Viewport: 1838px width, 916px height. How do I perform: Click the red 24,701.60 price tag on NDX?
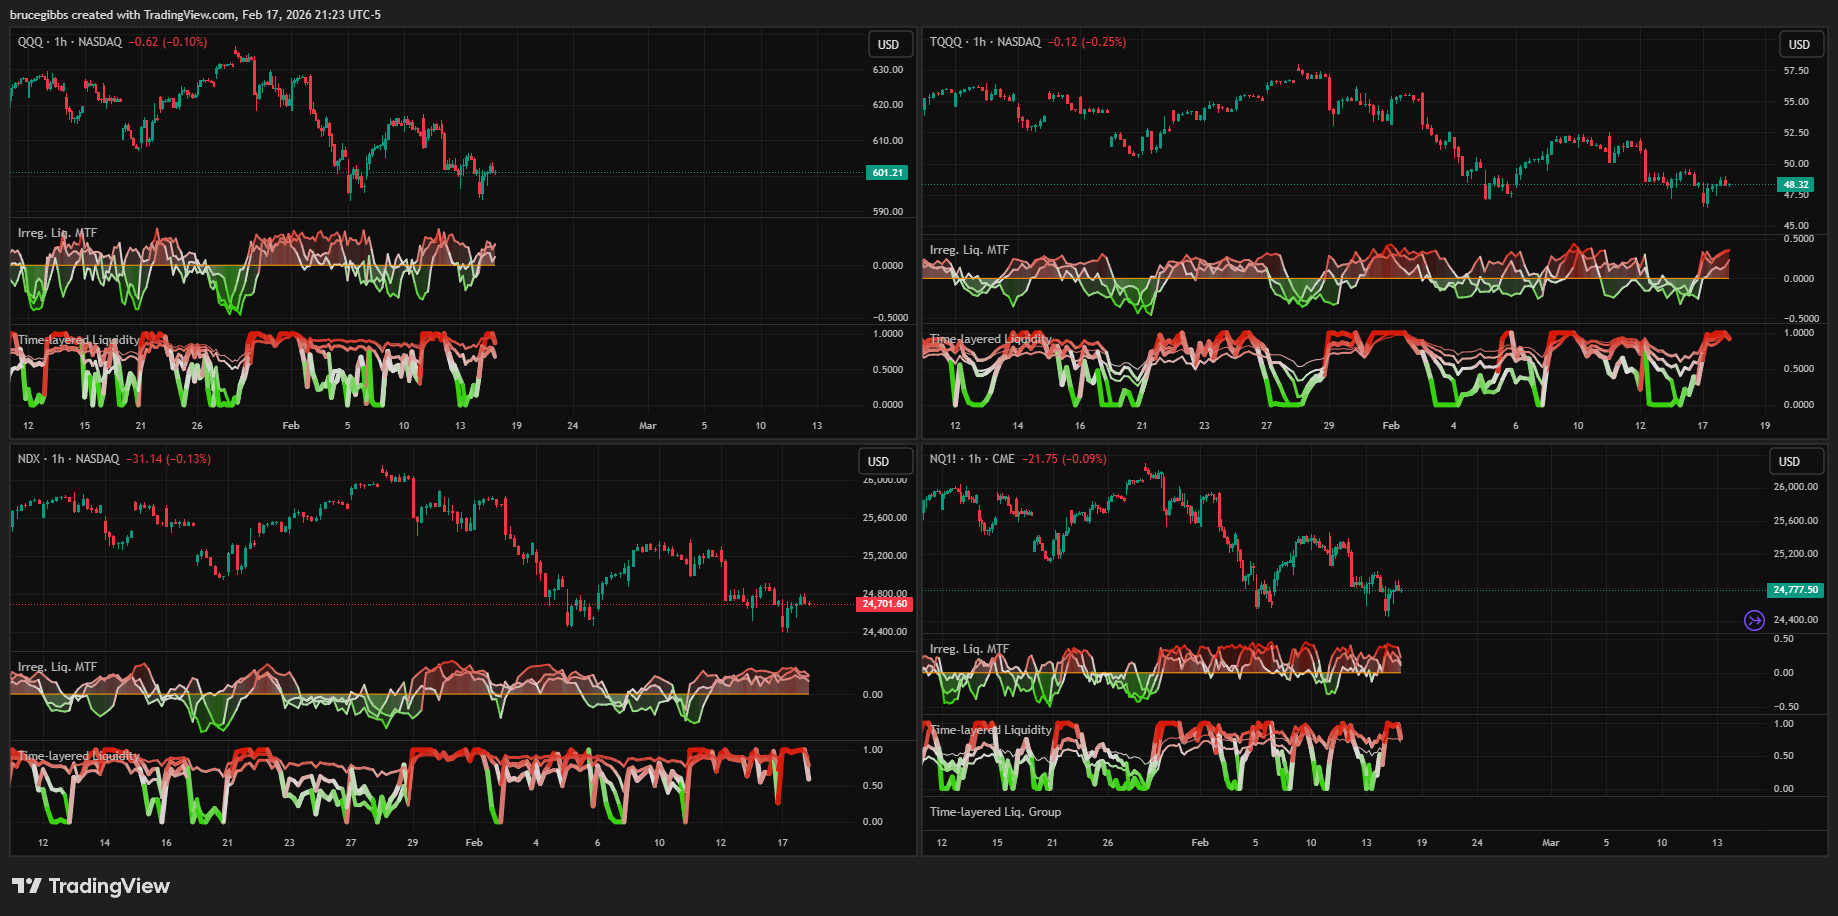(x=884, y=604)
